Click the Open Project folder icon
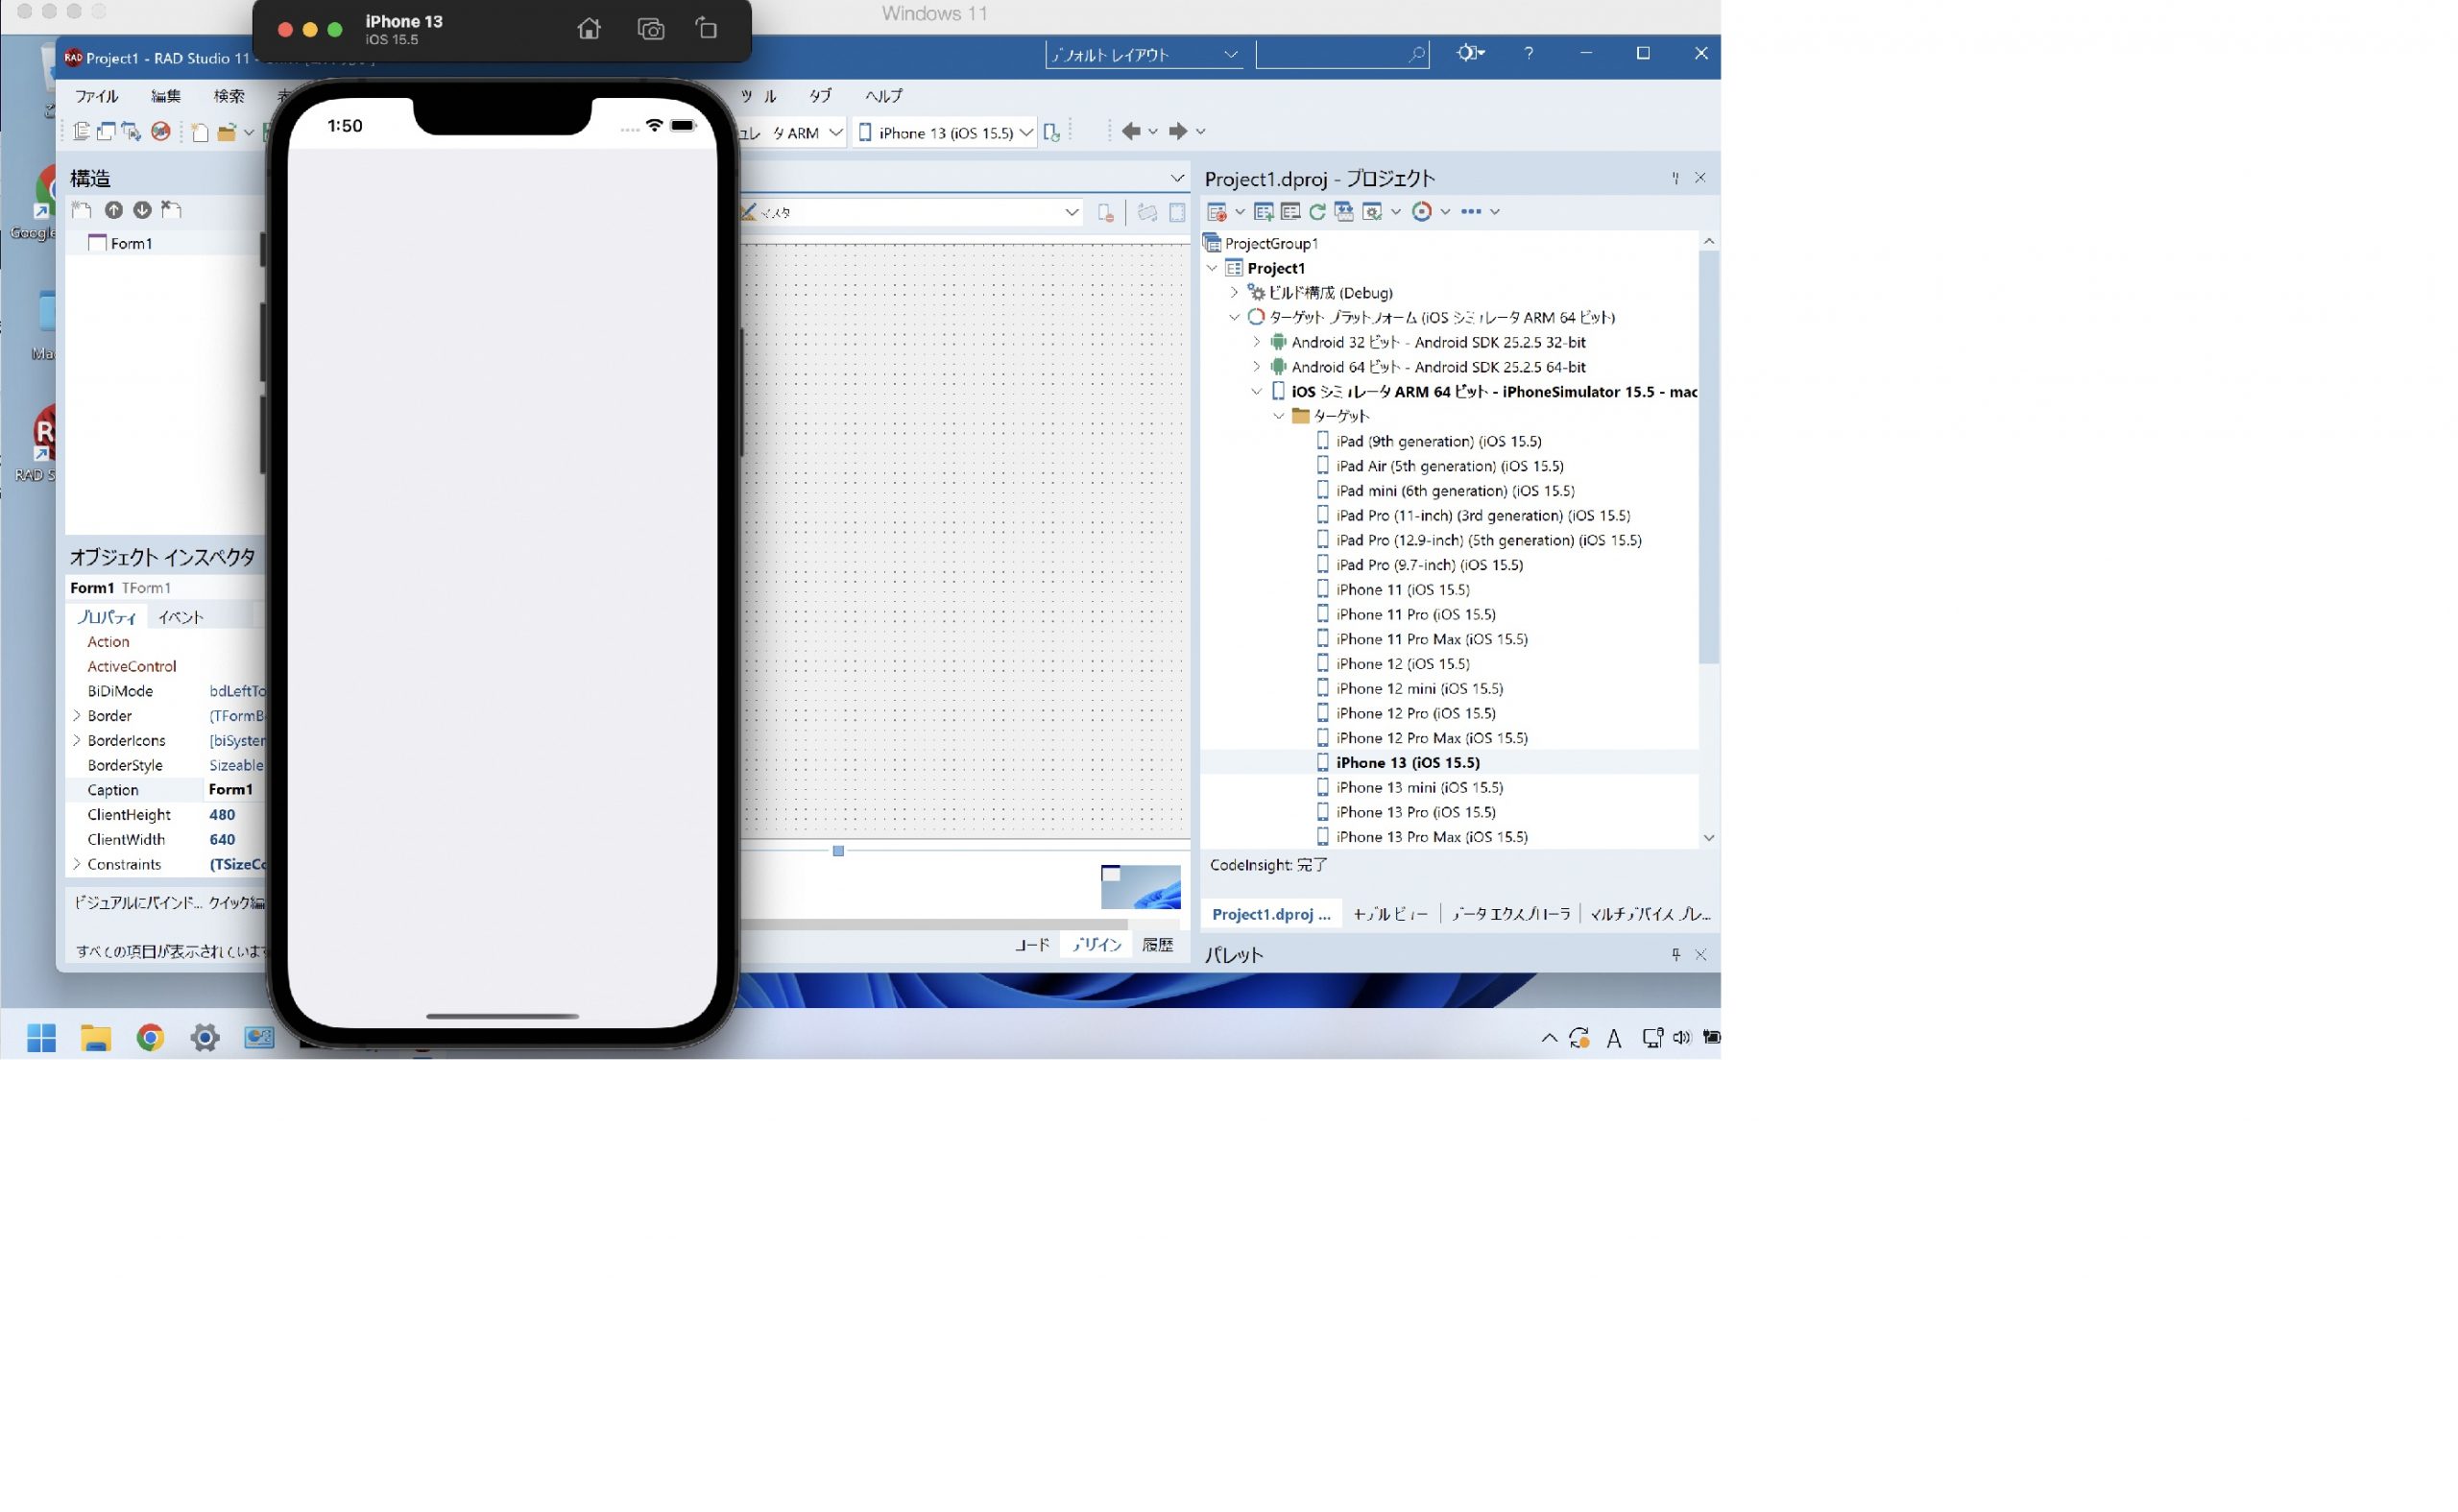2458x1512 pixels. [x=227, y=132]
